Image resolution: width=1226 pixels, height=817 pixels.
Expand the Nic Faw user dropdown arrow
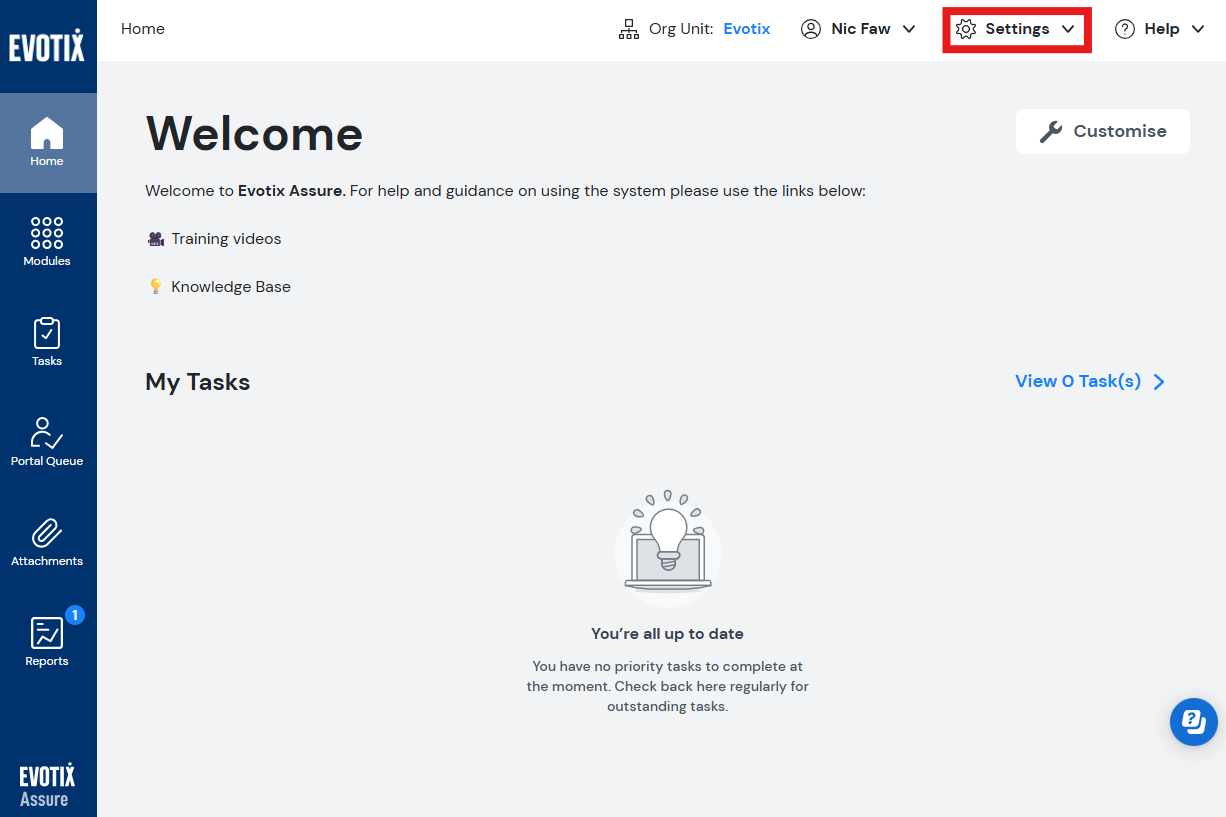tap(909, 29)
